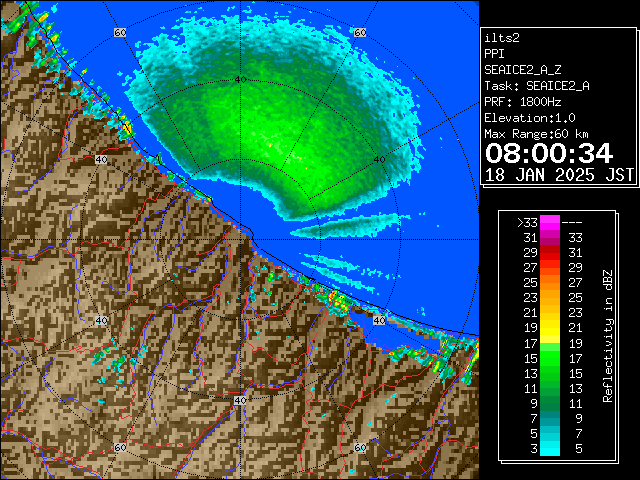Image resolution: width=640 pixels, height=480 pixels.
Task: Pick the bright magenta >33 dBZ swatch
Action: point(550,223)
